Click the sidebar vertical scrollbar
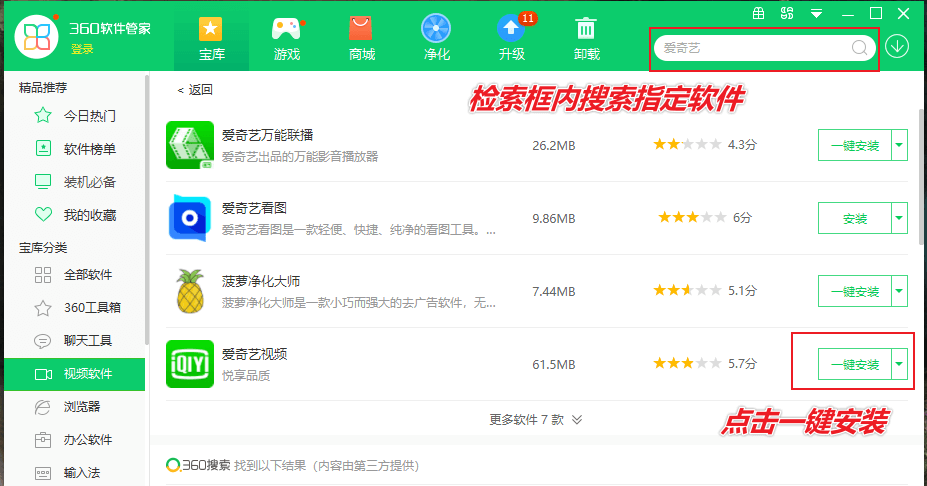927x486 pixels. click(x=147, y=210)
